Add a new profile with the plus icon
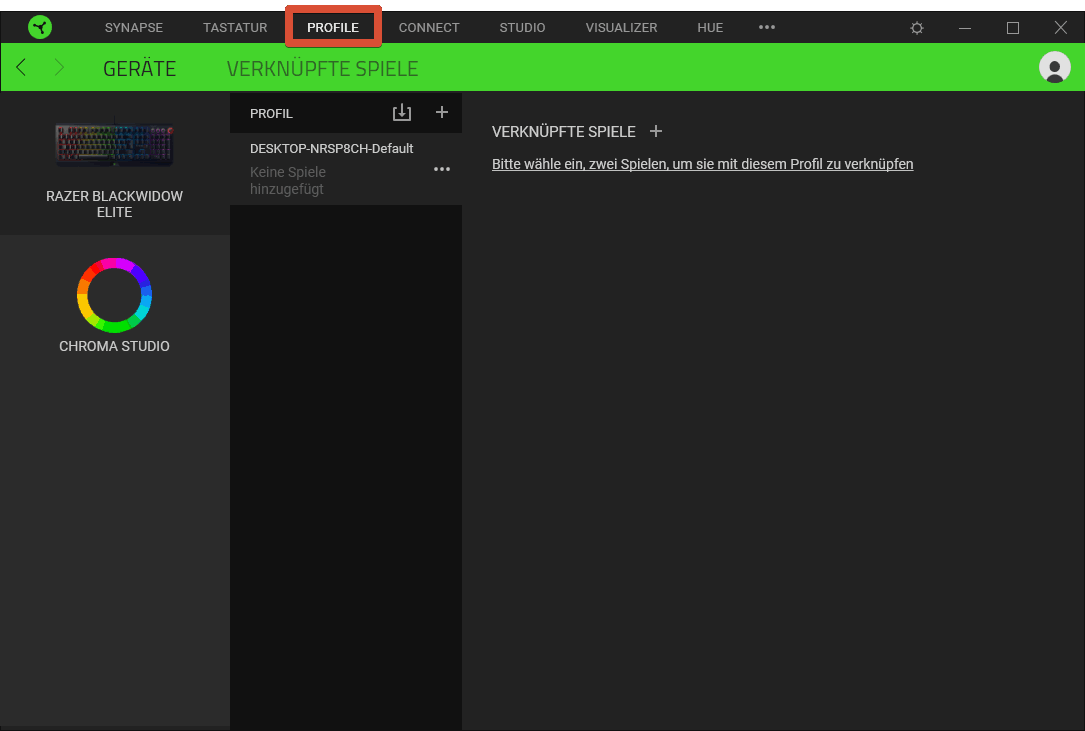The width and height of the screenshot is (1085, 731). (442, 112)
